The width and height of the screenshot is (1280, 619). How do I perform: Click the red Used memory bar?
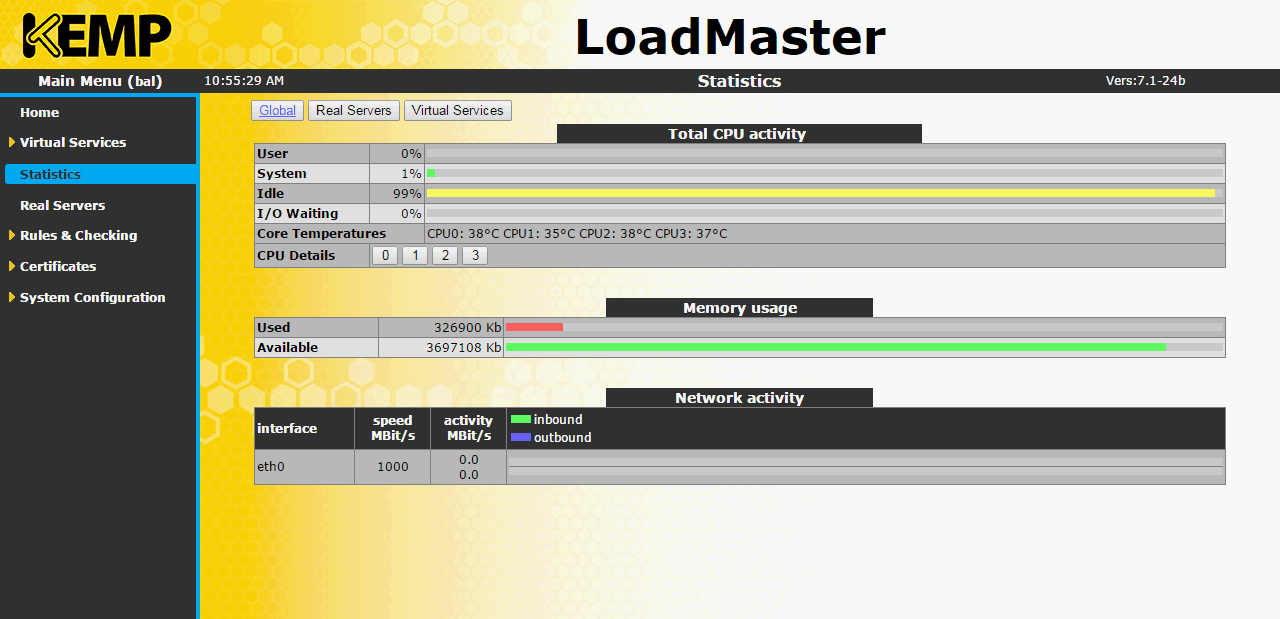(534, 327)
